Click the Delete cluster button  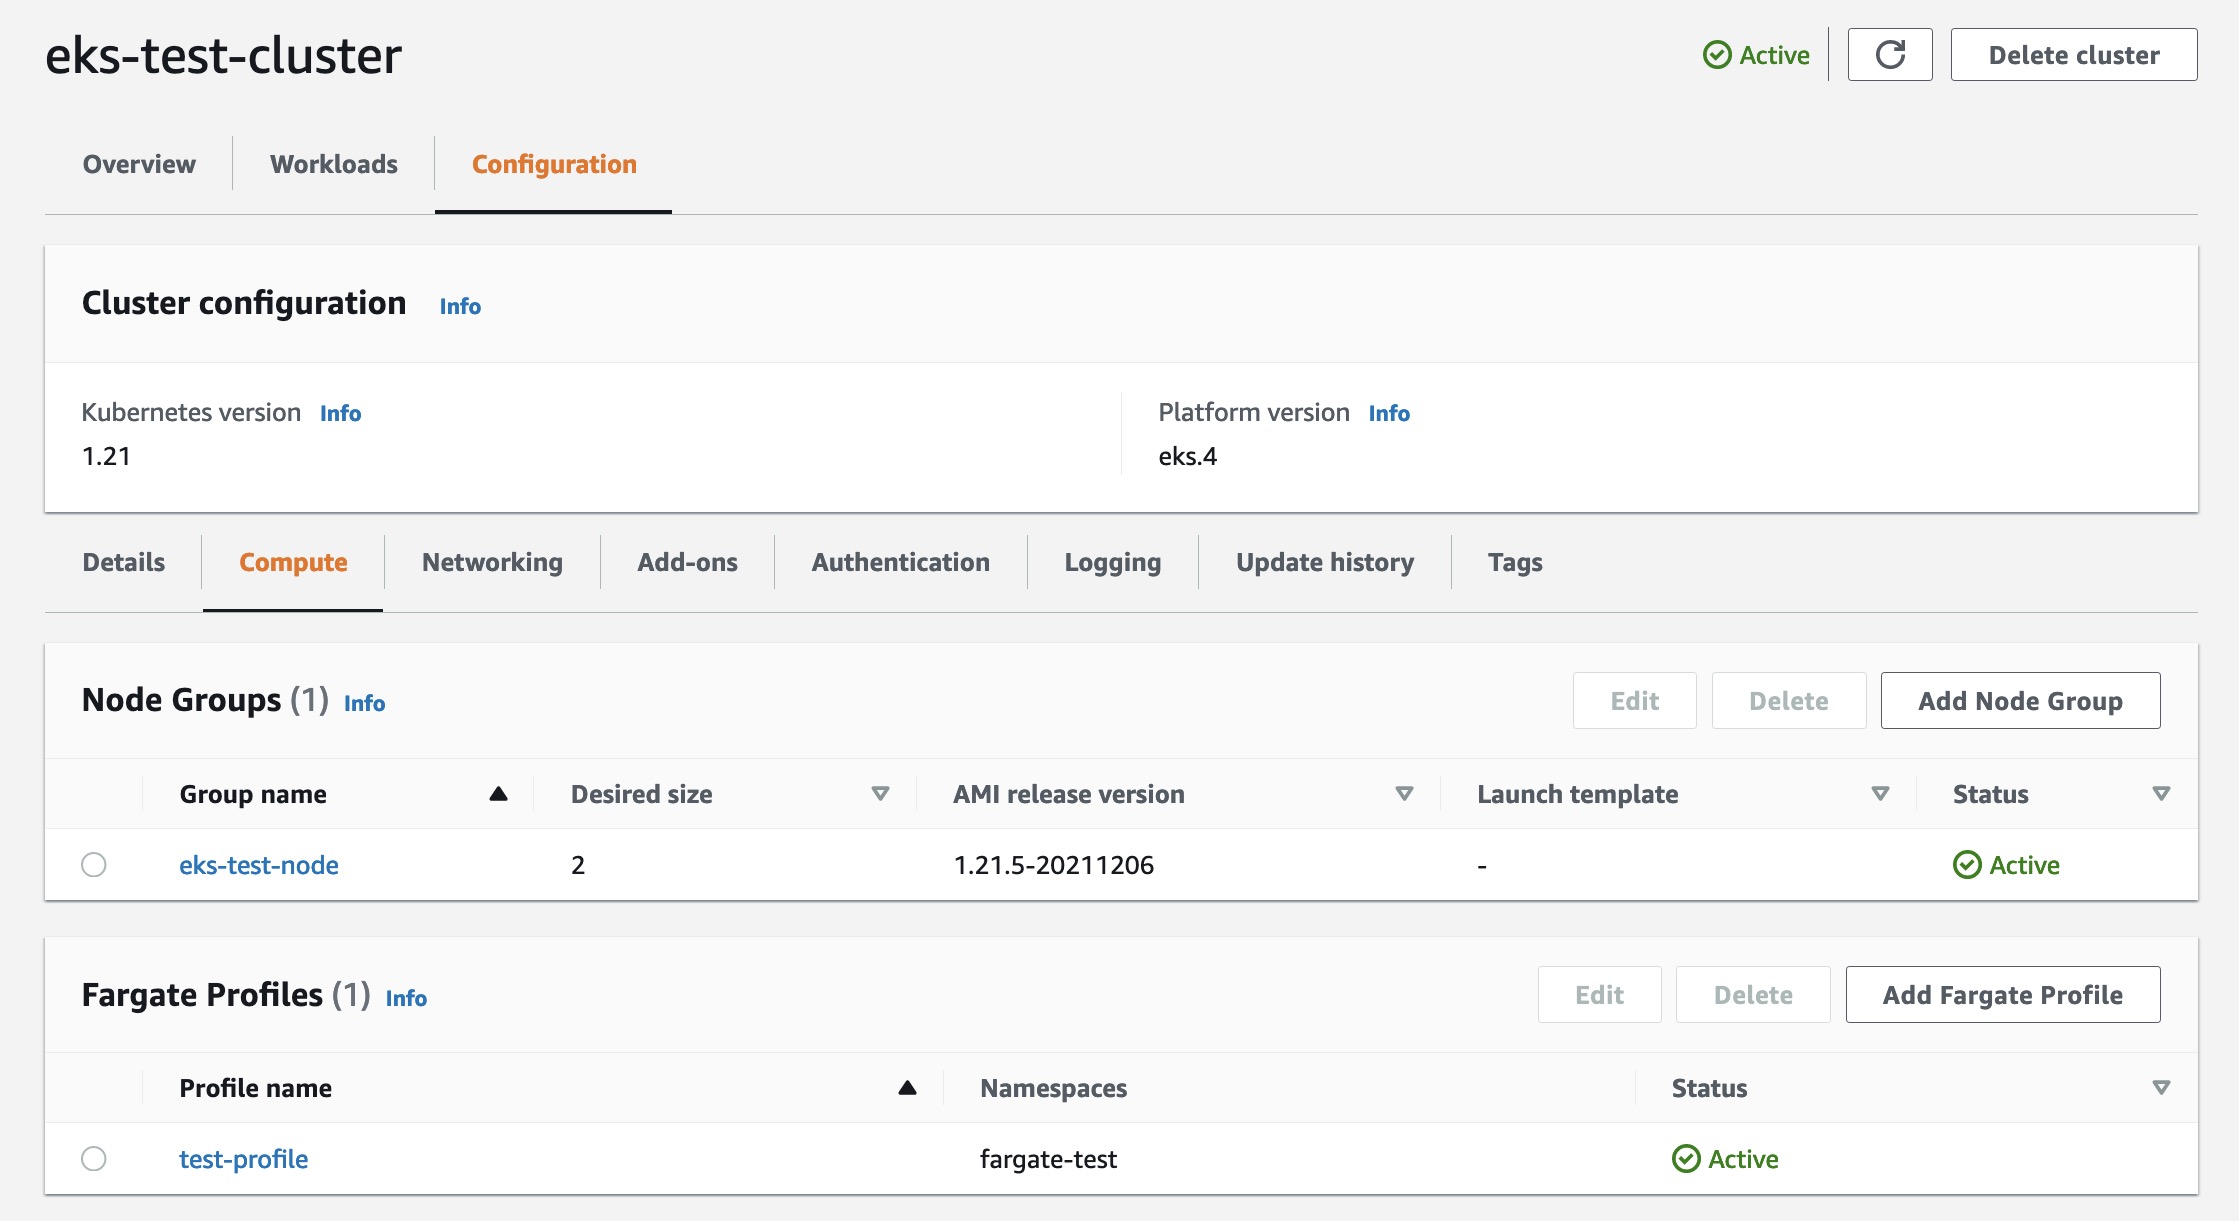[2074, 55]
